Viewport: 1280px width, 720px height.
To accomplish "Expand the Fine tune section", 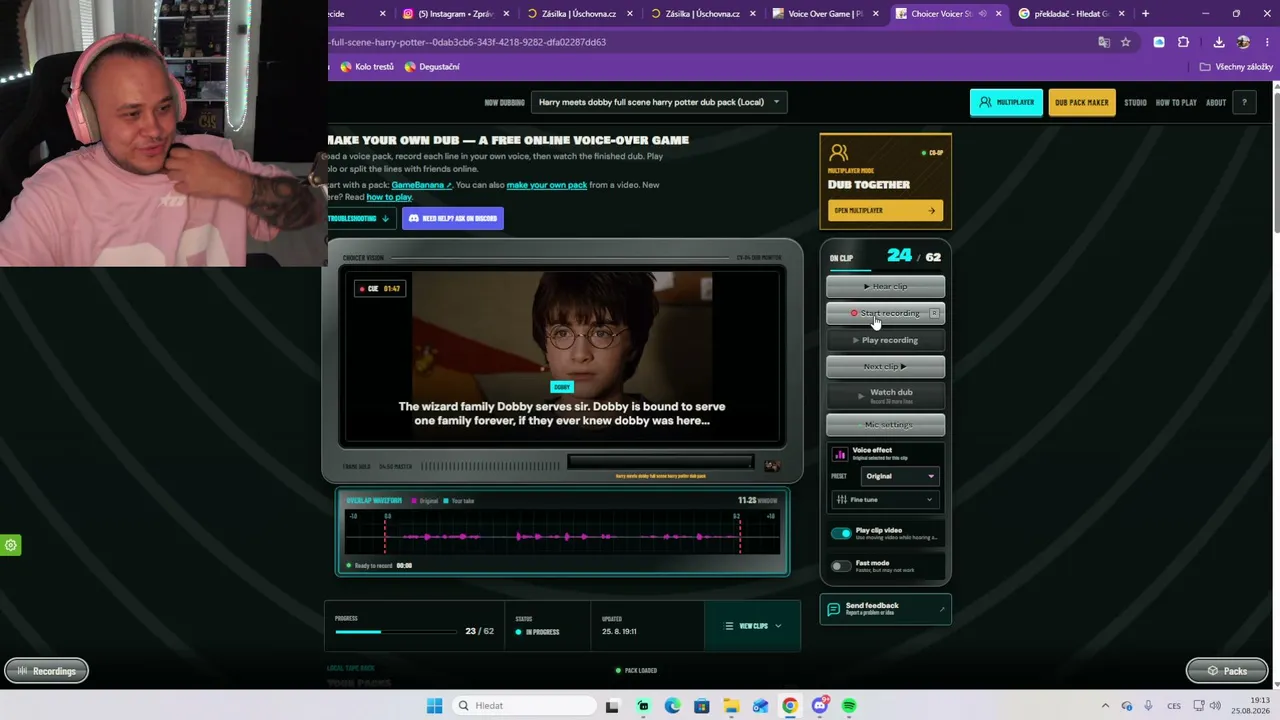I will (x=885, y=500).
